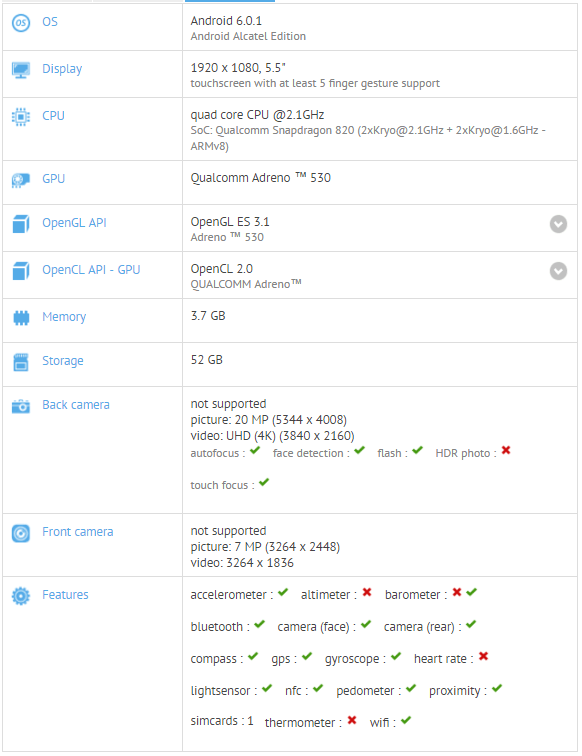This screenshot has width=582, height=756.
Task: Expand the OpenCL 2.0 details arrow
Action: (558, 271)
